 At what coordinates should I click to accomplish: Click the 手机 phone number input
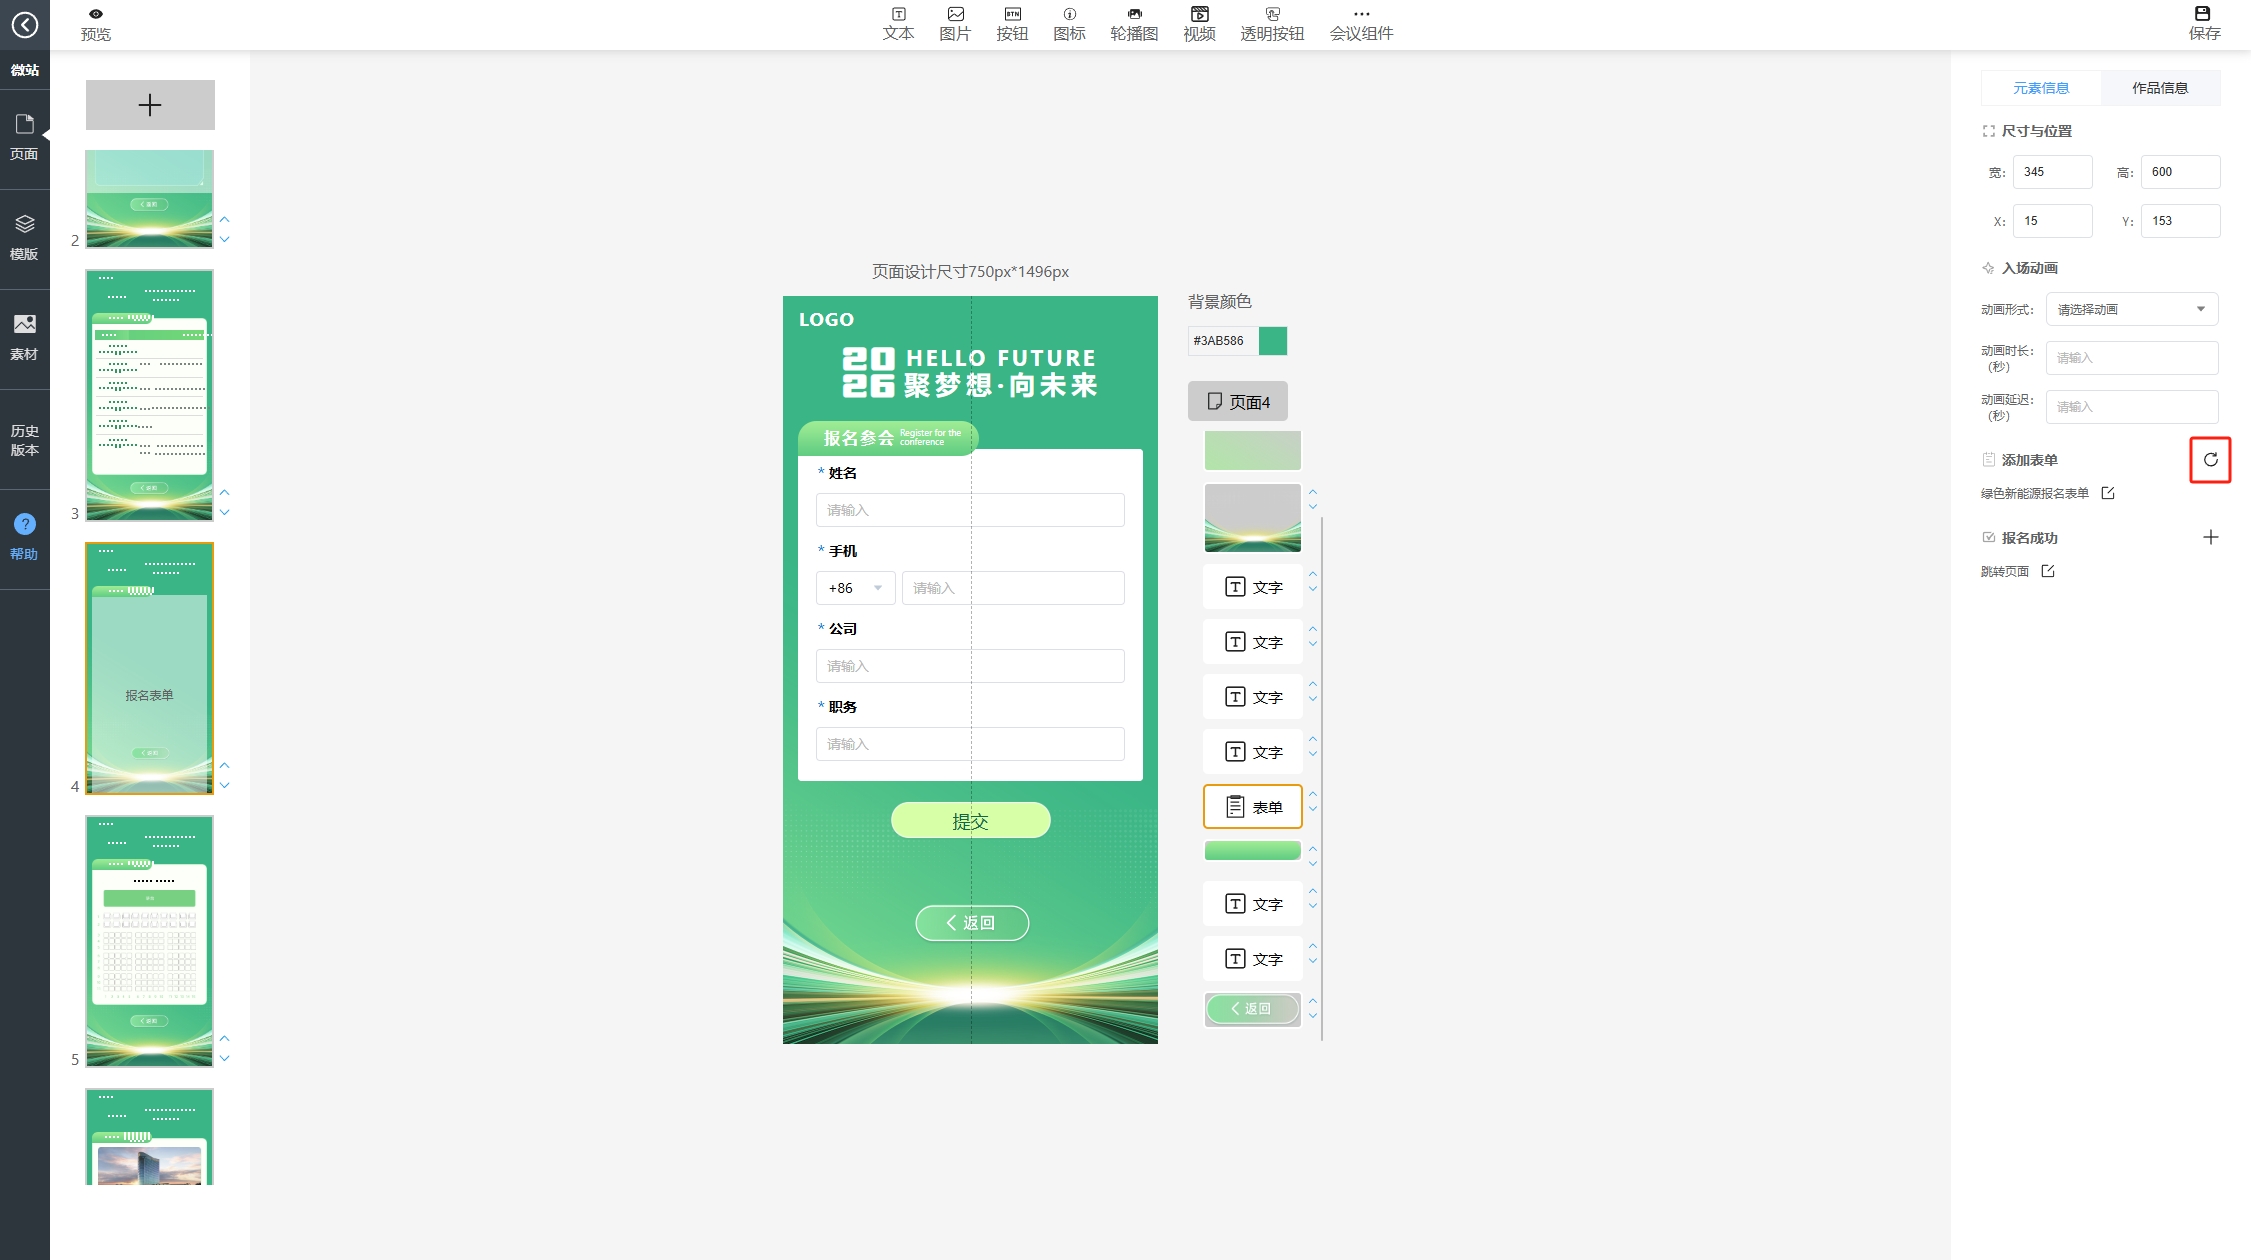click(1013, 588)
